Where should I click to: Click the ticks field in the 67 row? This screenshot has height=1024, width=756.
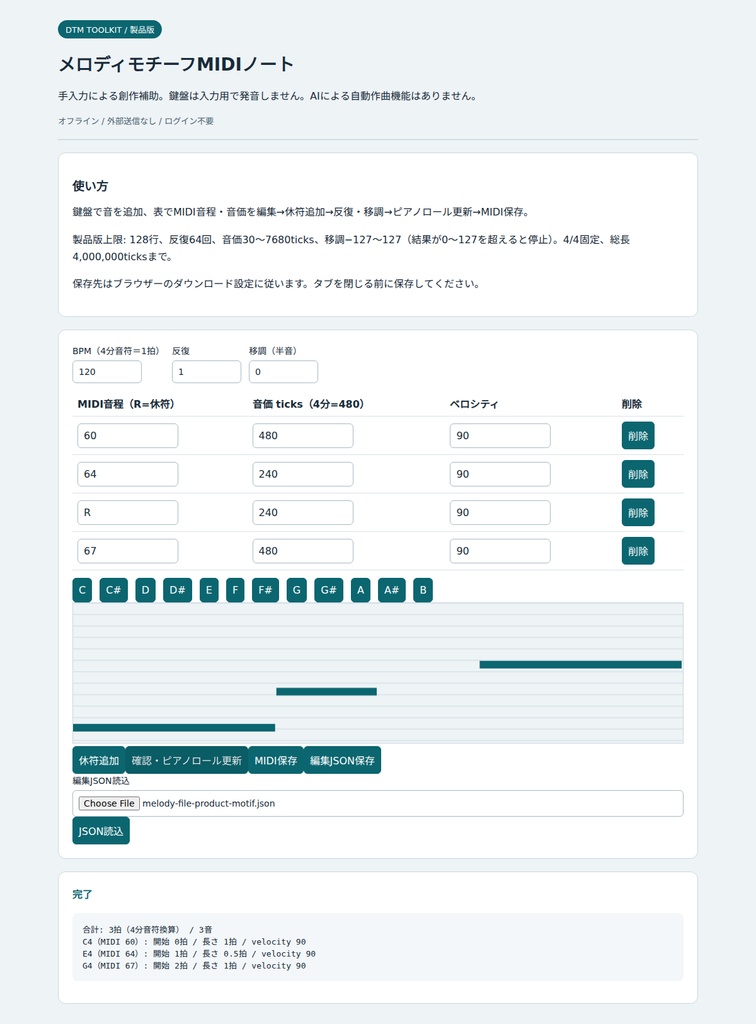[x=303, y=551]
